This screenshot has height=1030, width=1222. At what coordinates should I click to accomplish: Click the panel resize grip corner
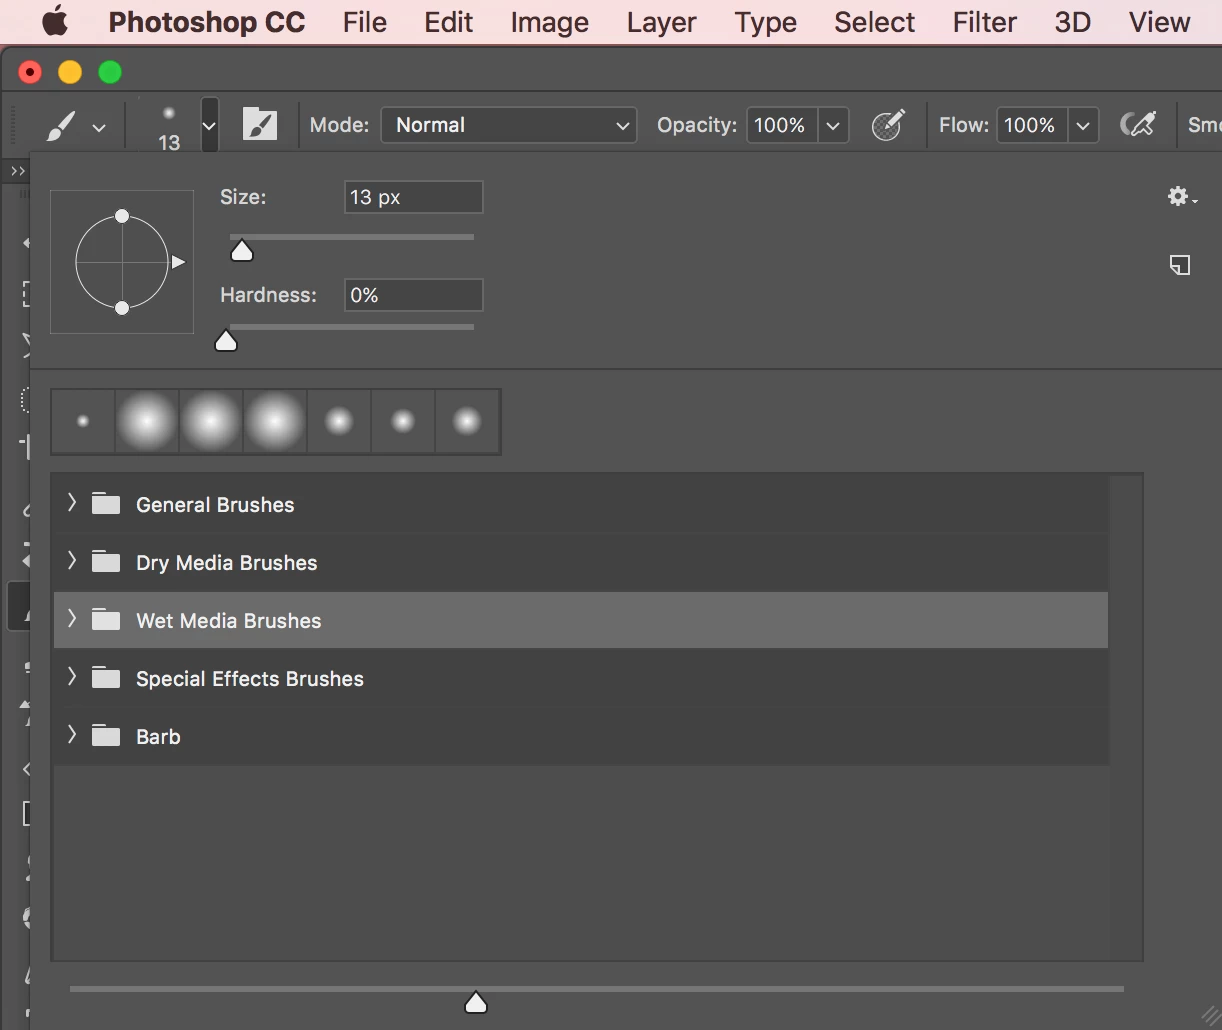tap(1209, 1016)
